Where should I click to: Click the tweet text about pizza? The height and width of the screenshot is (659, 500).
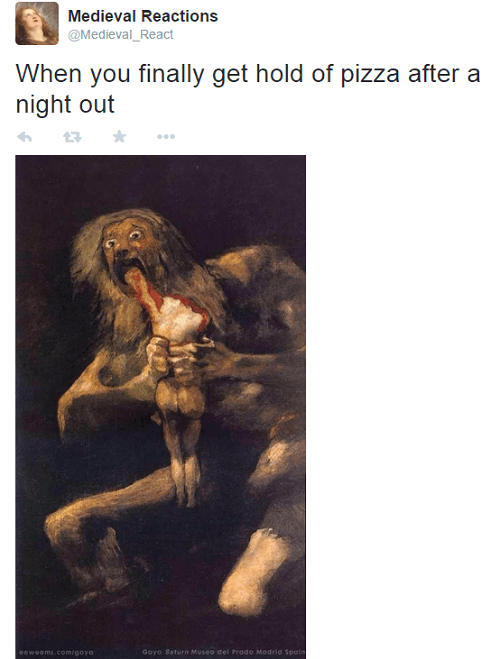point(248,89)
